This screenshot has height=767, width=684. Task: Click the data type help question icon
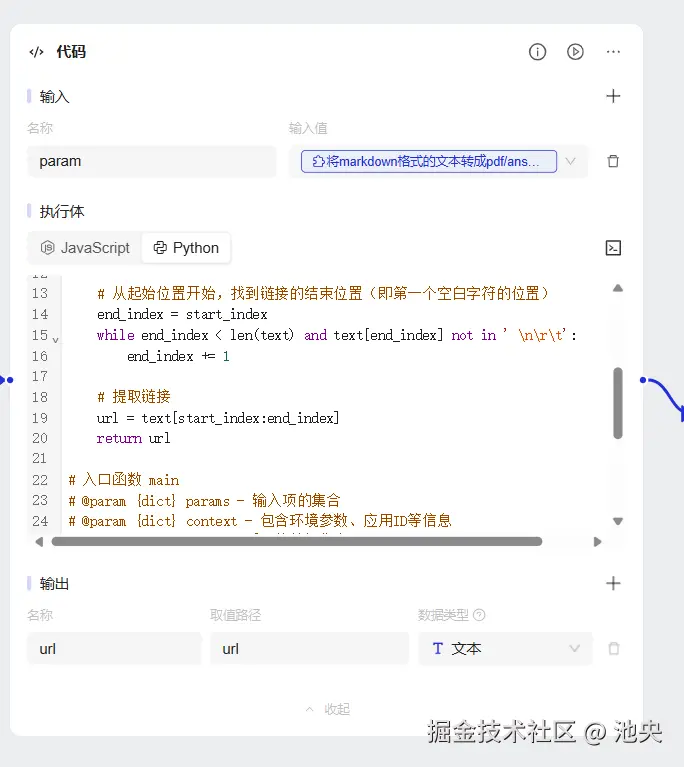(x=479, y=615)
